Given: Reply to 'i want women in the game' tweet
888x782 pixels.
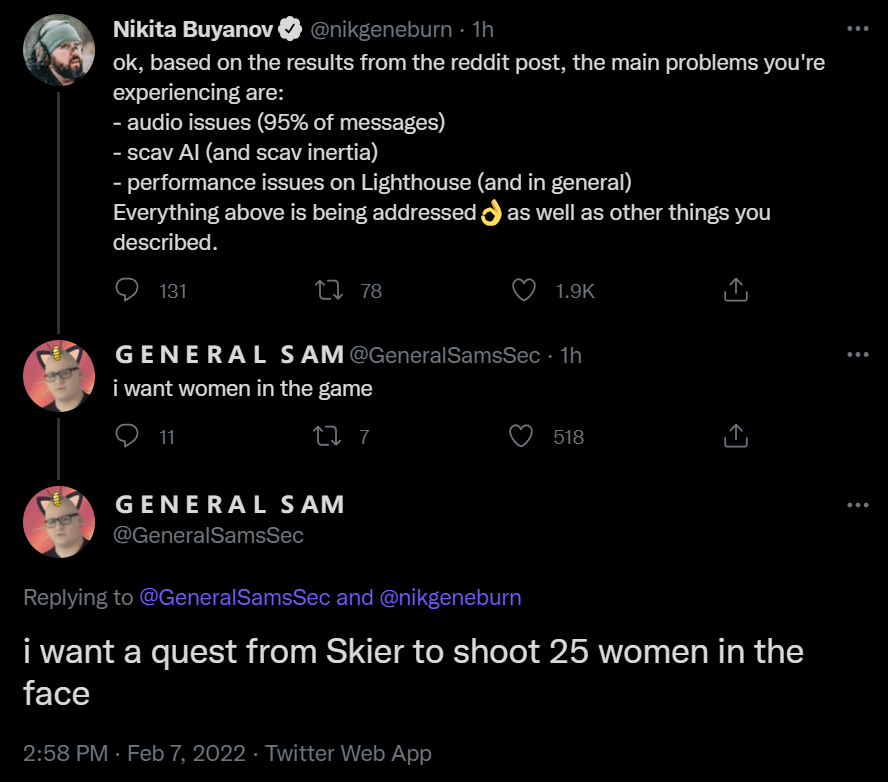Looking at the screenshot, I should tap(127, 436).
